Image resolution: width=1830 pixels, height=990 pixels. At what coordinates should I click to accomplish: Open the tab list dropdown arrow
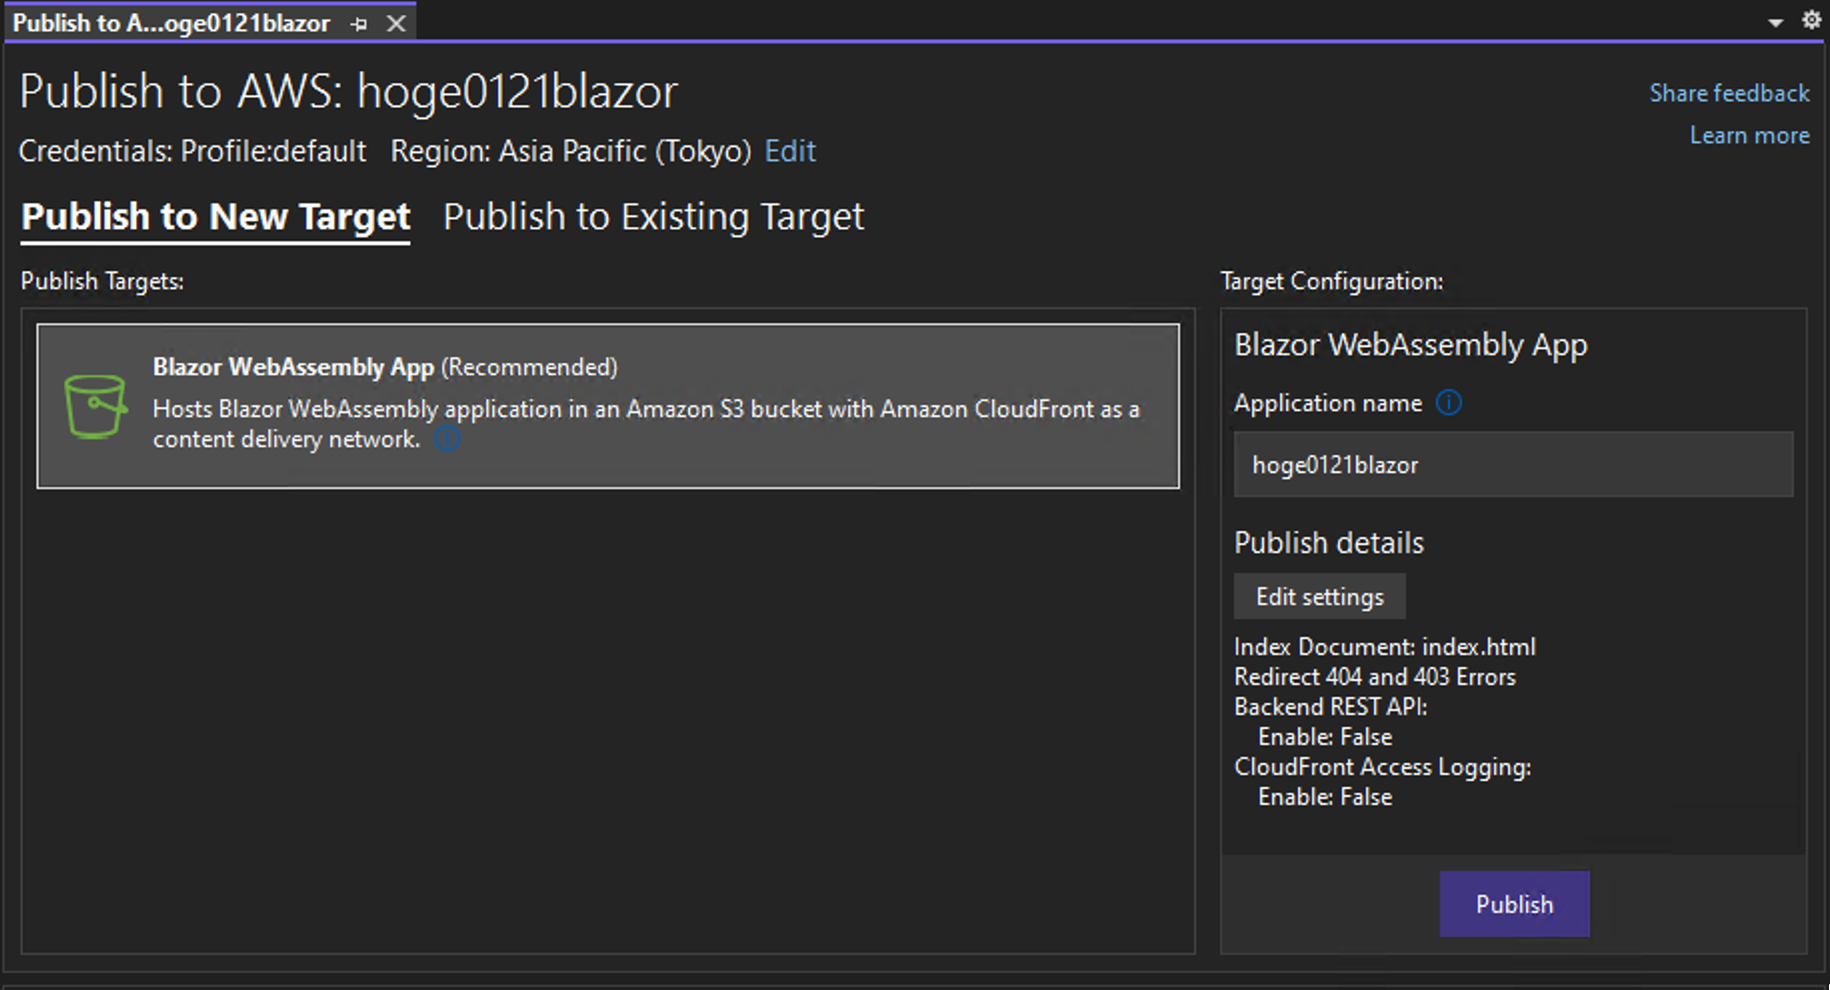[1775, 22]
